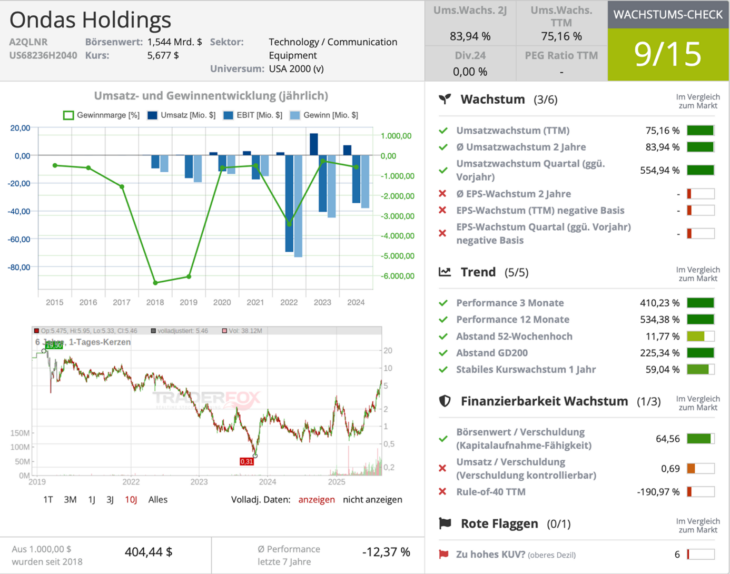Click nicht anzeigen for Volladj. Daten
The width and height of the screenshot is (730, 574).
point(372,500)
